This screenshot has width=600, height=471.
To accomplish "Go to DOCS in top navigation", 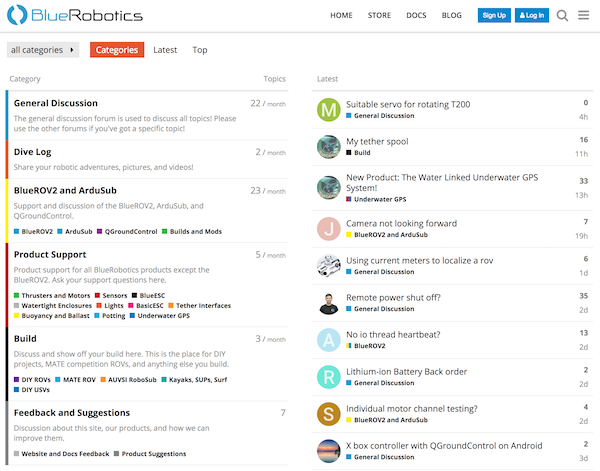I will 416,16.
